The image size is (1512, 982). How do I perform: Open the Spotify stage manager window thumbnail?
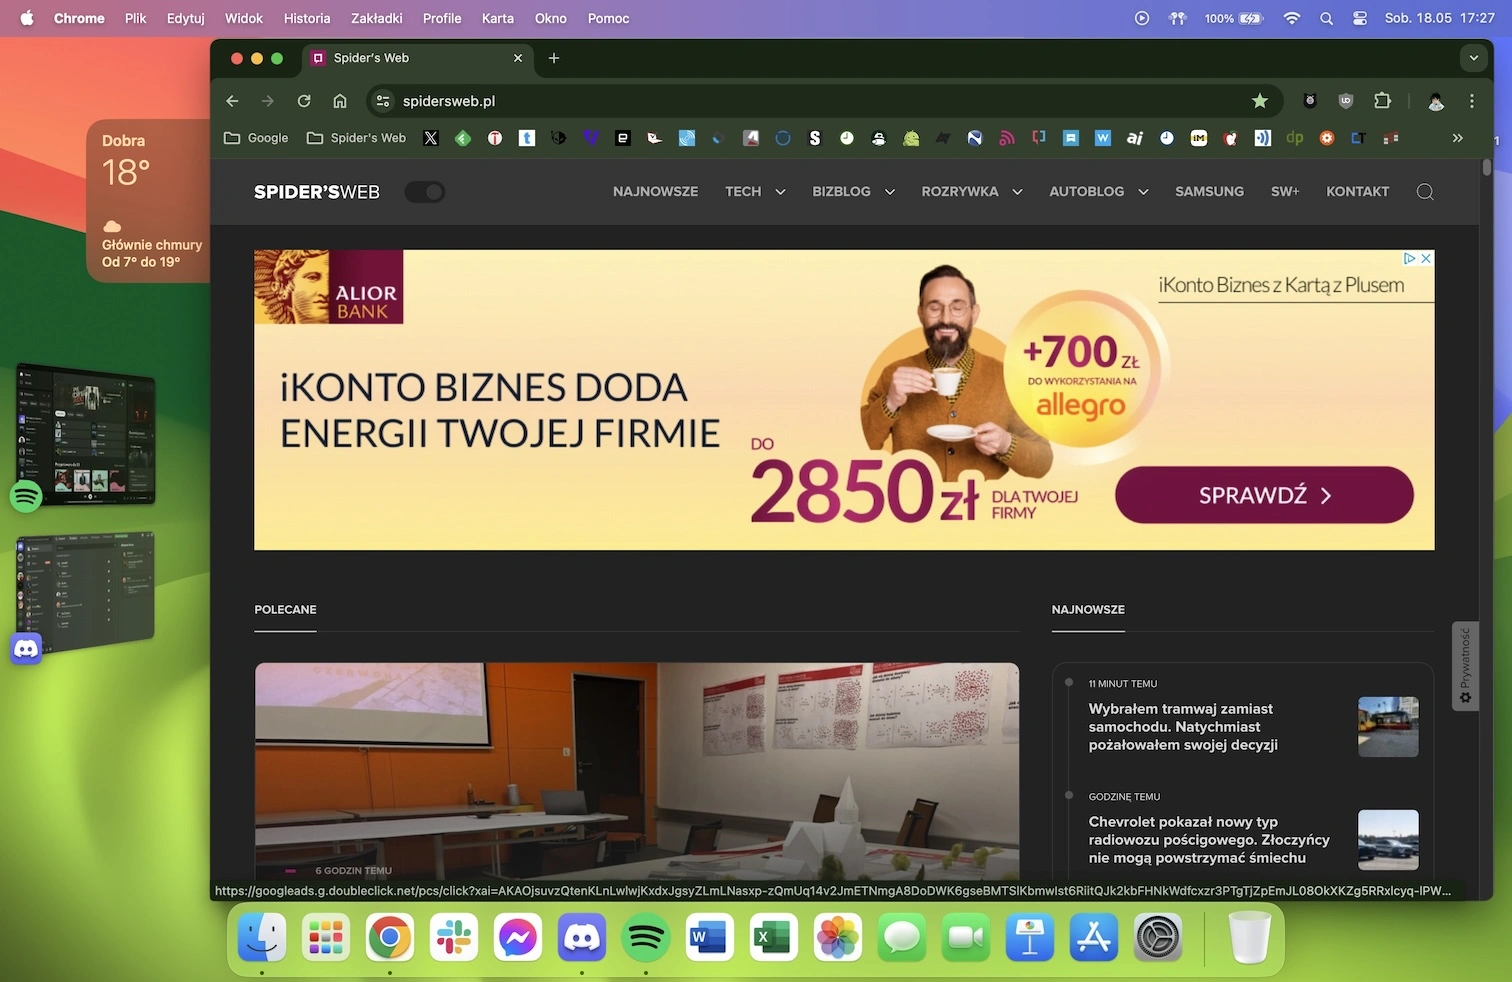(x=87, y=435)
